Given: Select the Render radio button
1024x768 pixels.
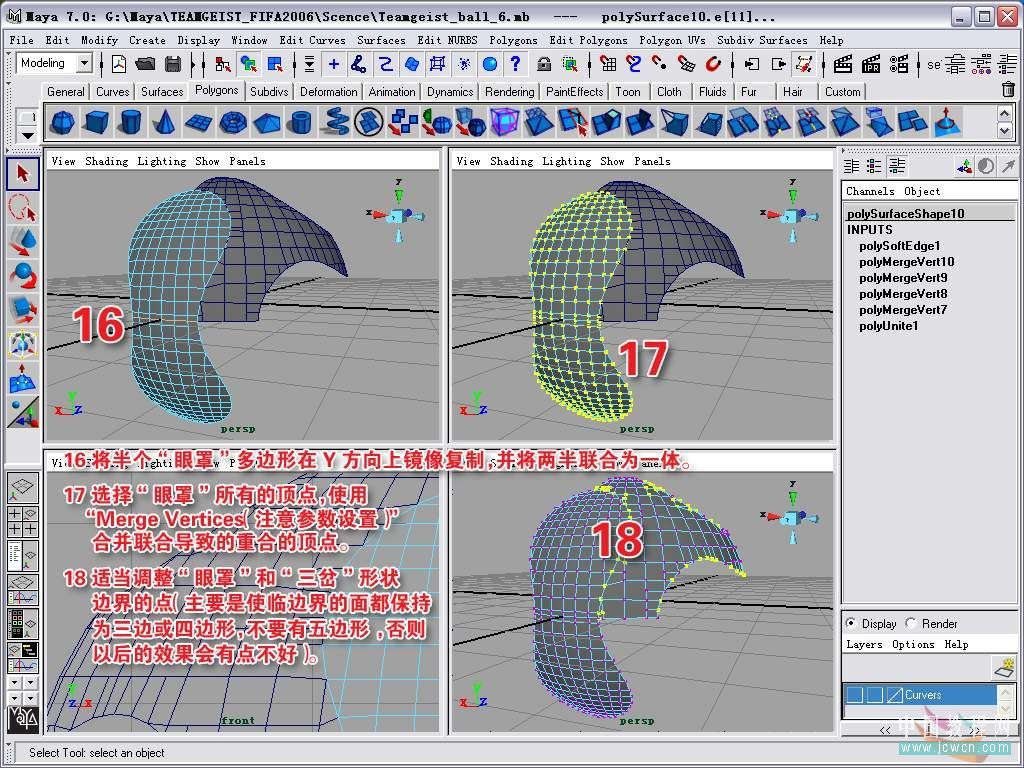Looking at the screenshot, I should [911, 623].
